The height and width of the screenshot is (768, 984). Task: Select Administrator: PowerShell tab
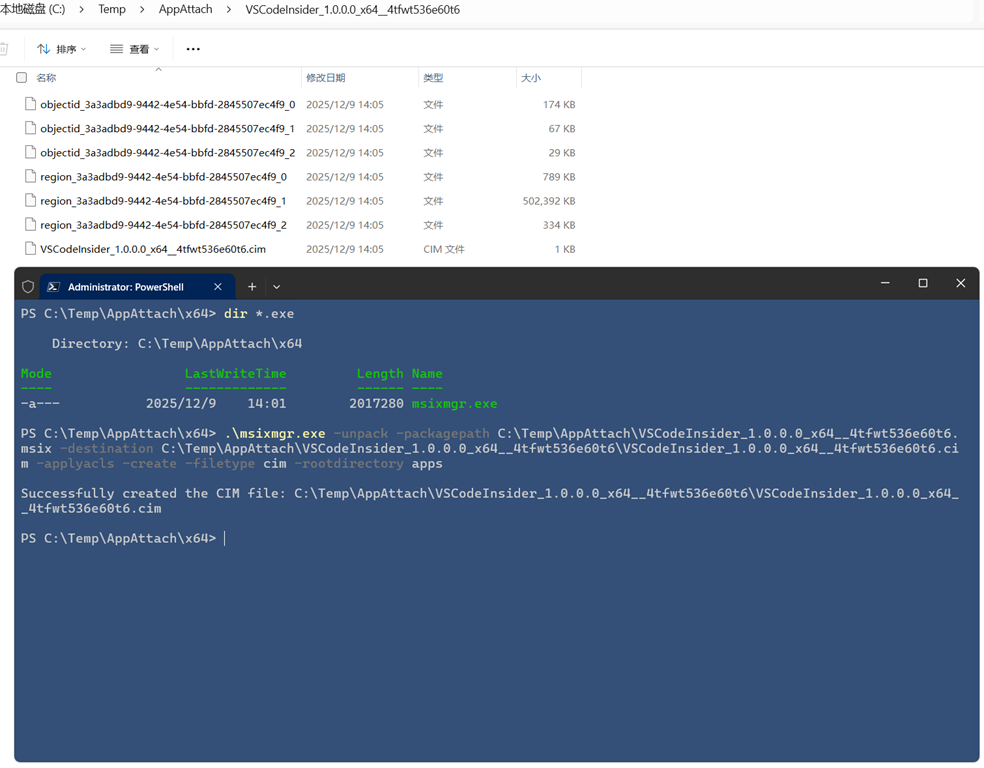126,287
